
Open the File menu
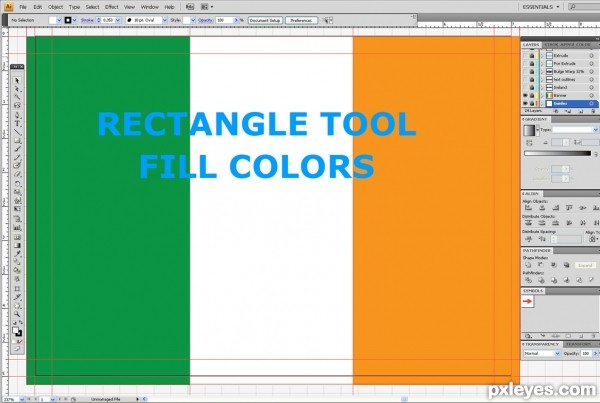point(23,7)
